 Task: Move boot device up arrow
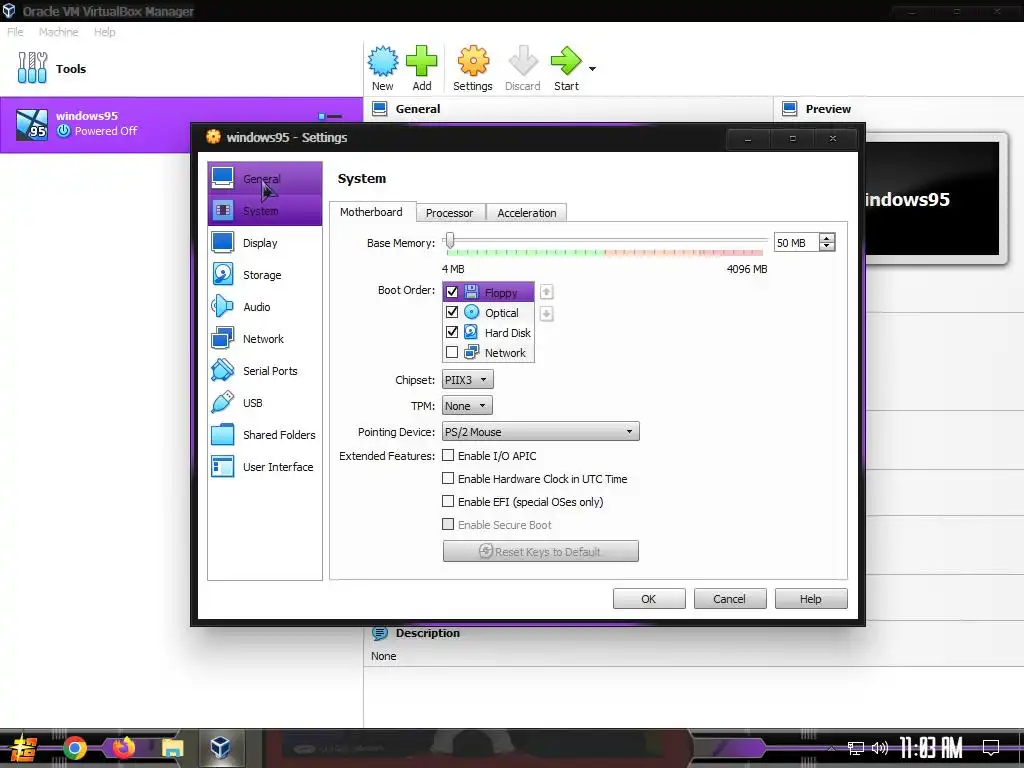point(547,291)
